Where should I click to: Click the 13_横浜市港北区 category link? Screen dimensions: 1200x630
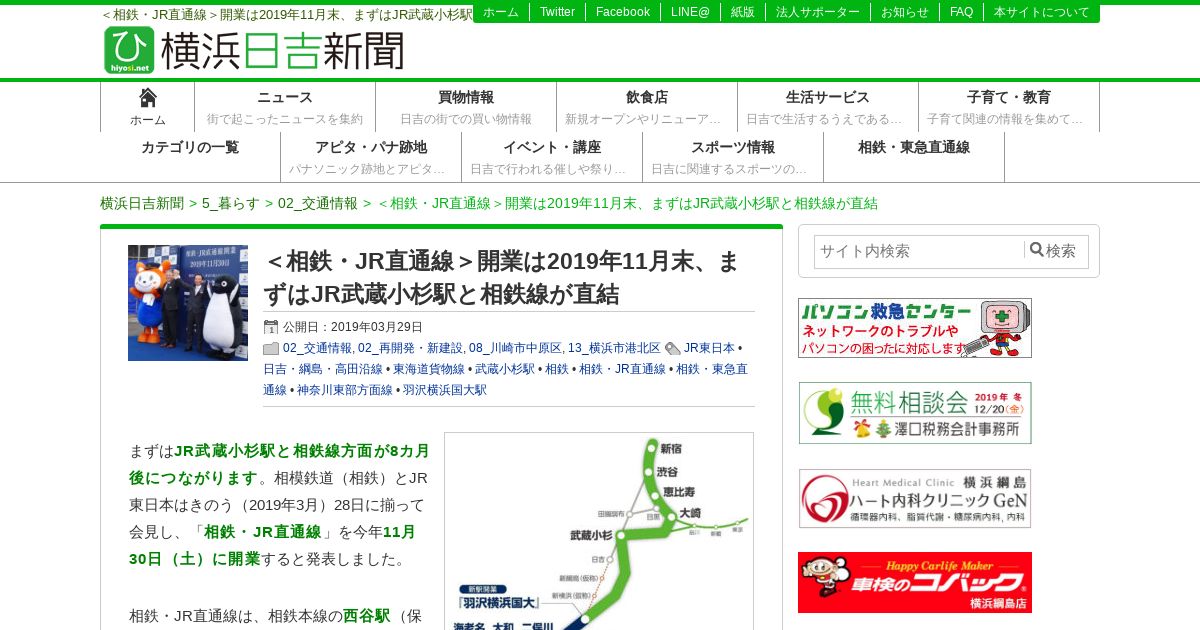point(614,348)
